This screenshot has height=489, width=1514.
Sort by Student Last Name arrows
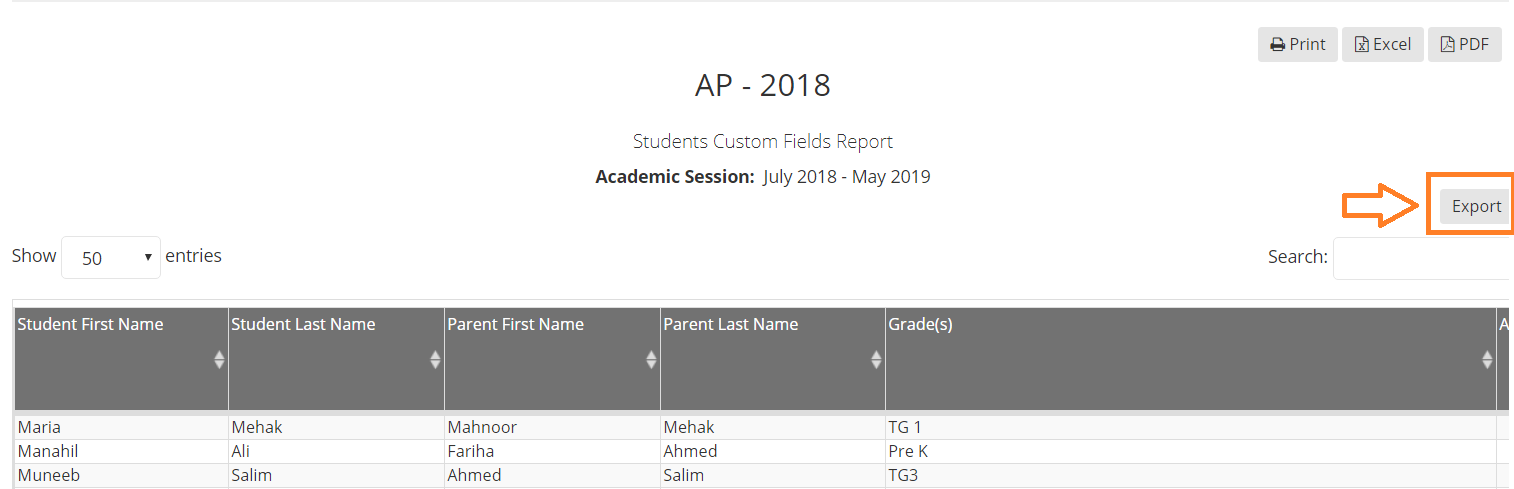[435, 359]
